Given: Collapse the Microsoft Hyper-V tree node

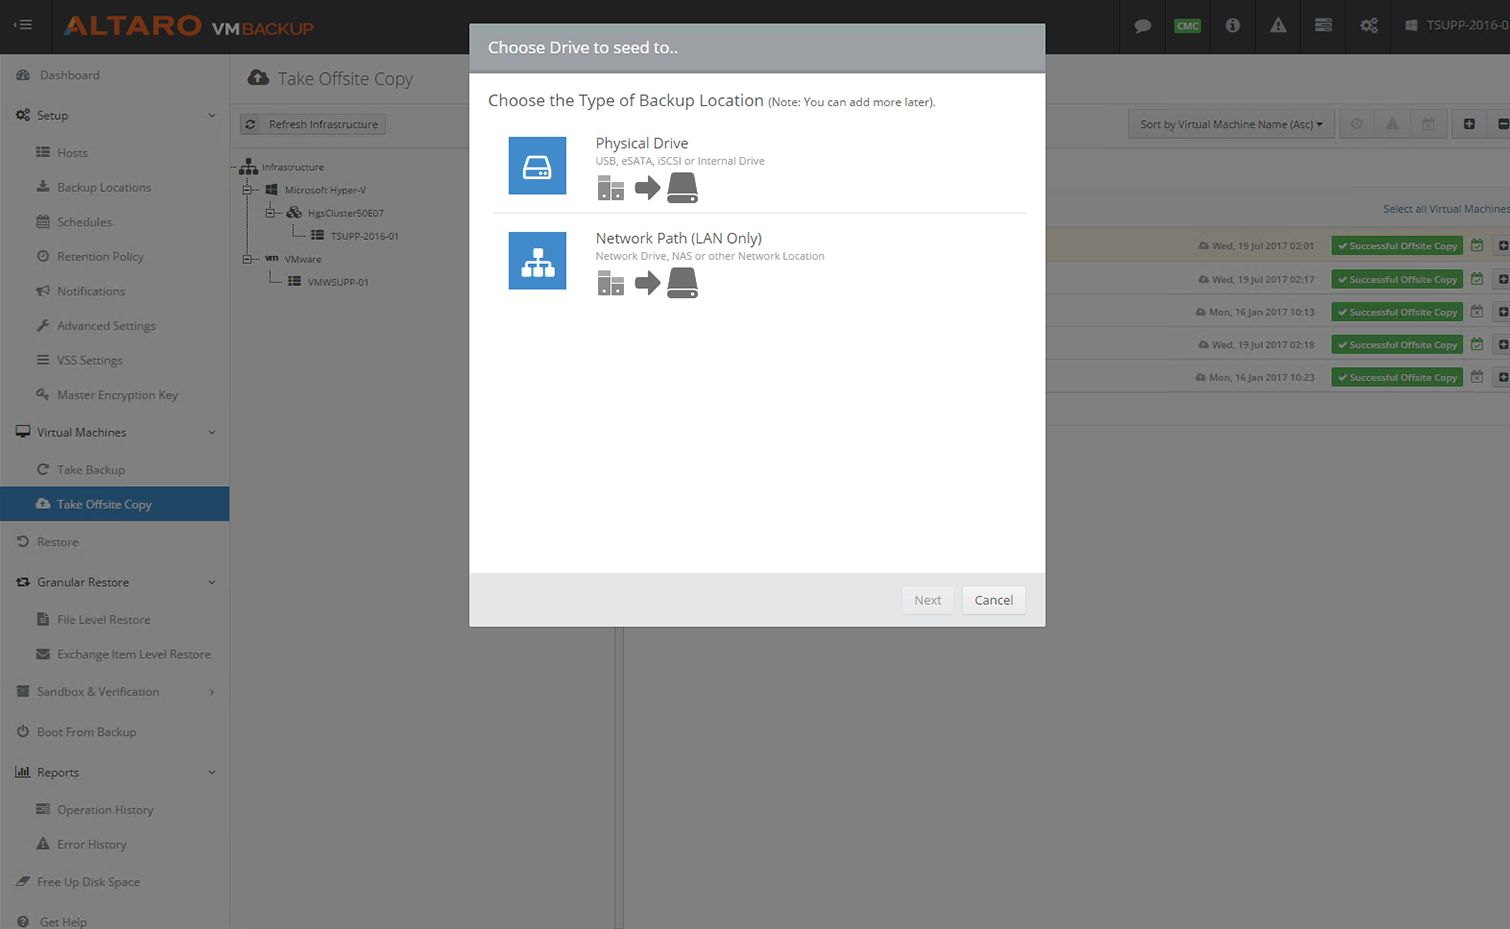Looking at the screenshot, I should click(x=247, y=190).
